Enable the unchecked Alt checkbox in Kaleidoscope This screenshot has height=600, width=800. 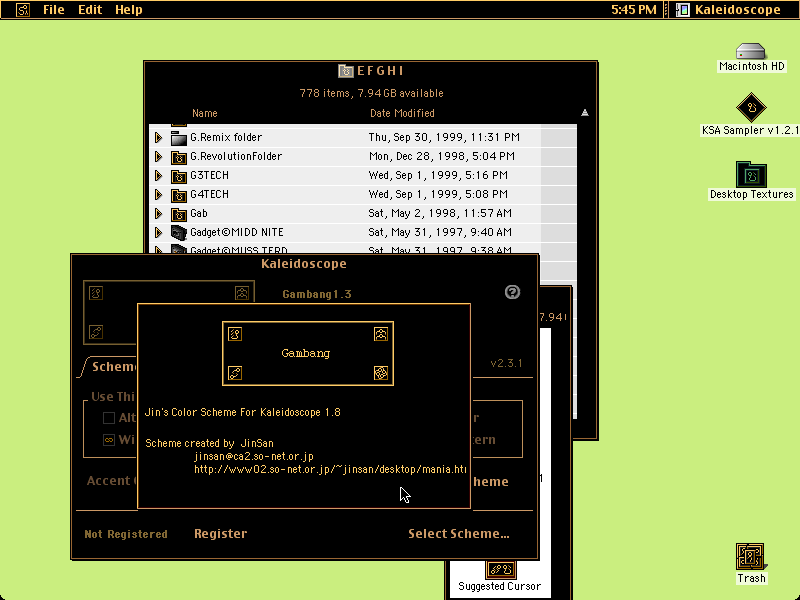pyautogui.click(x=109, y=418)
